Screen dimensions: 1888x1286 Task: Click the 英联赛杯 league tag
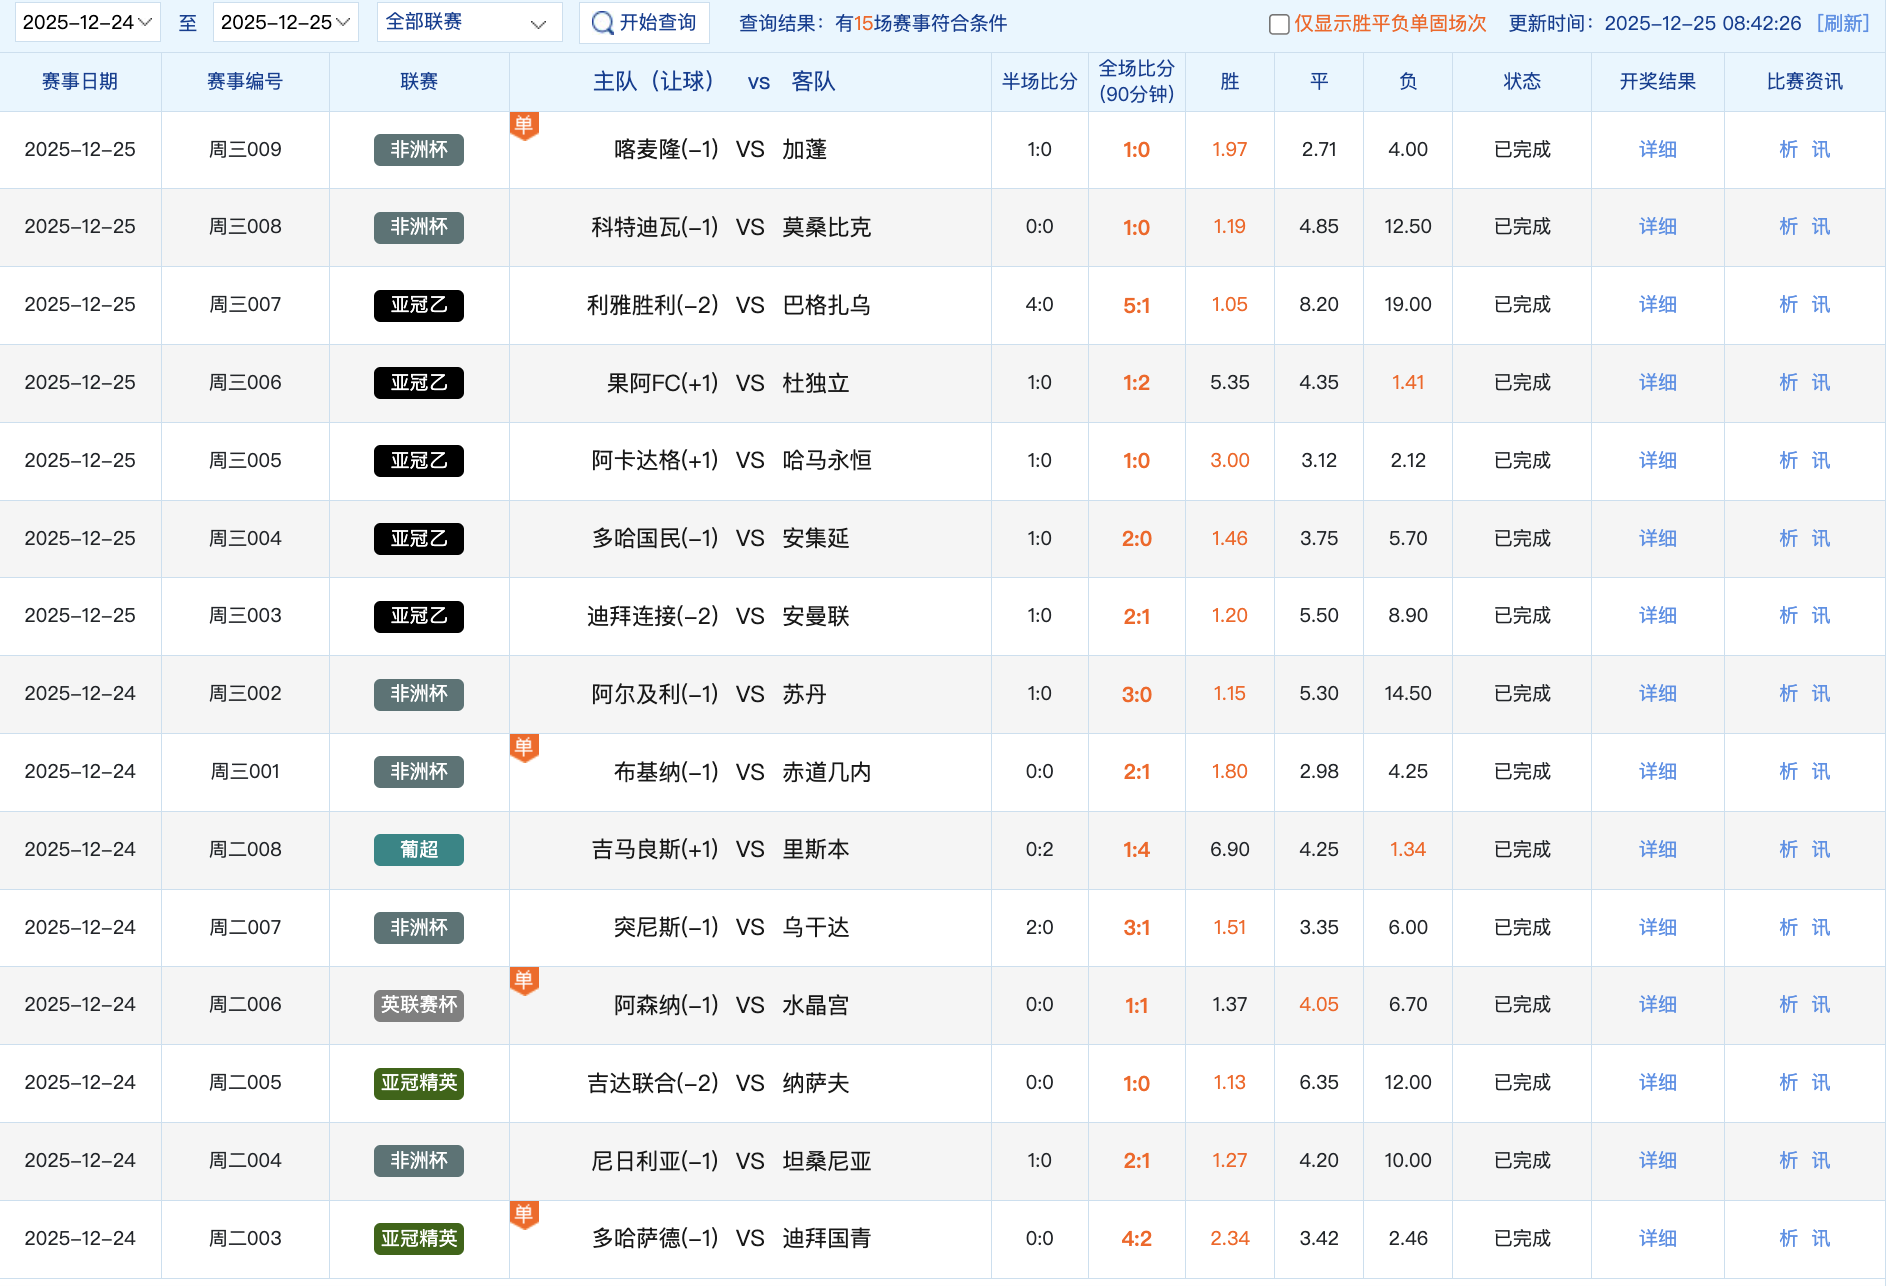(419, 1005)
